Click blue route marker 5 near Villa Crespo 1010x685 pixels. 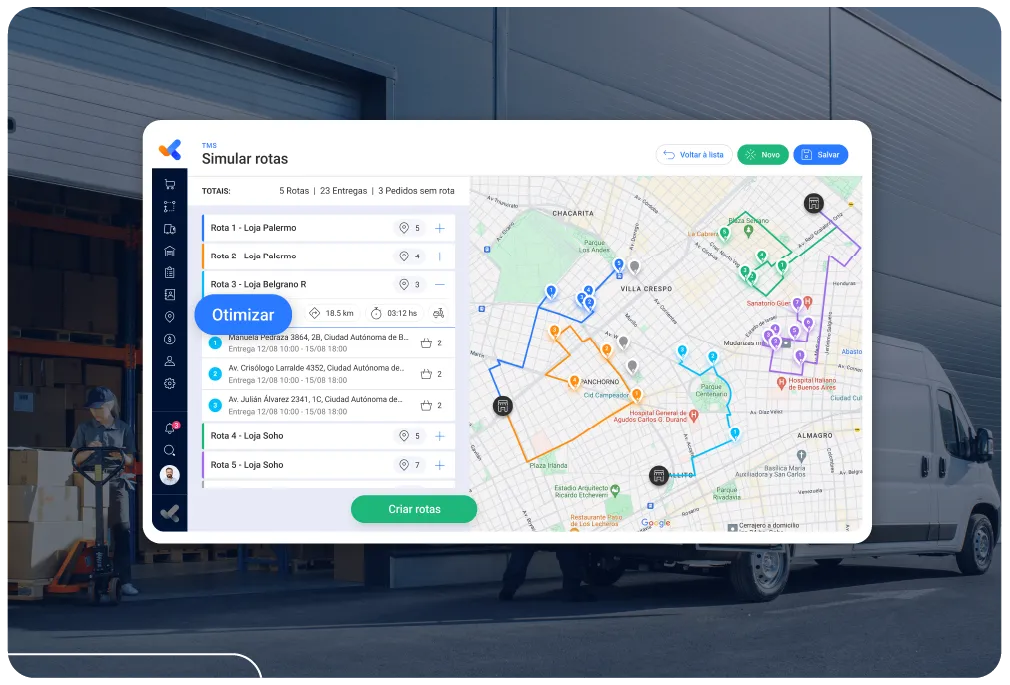(x=618, y=265)
